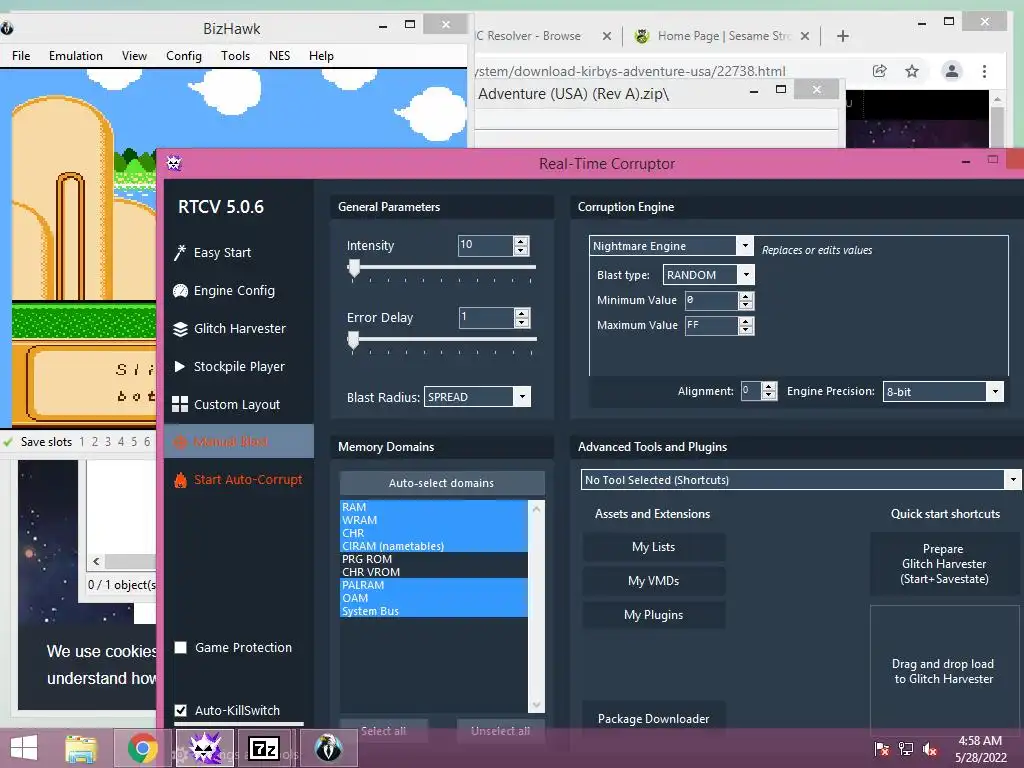
Task: Open My Plugins button
Action: [653, 615]
